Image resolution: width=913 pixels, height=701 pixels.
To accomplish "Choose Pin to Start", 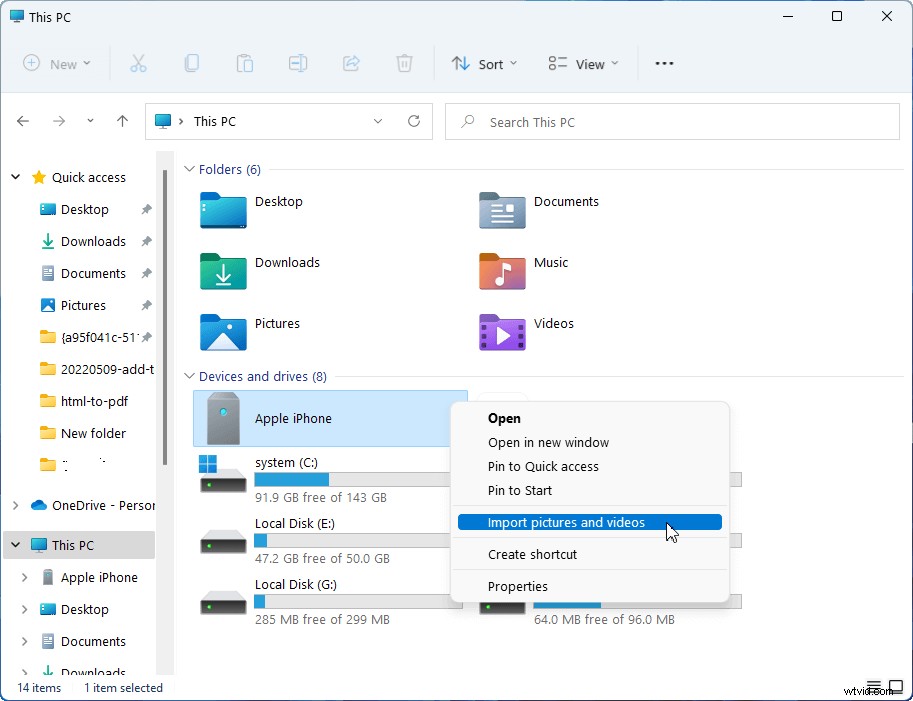I will coord(589,490).
